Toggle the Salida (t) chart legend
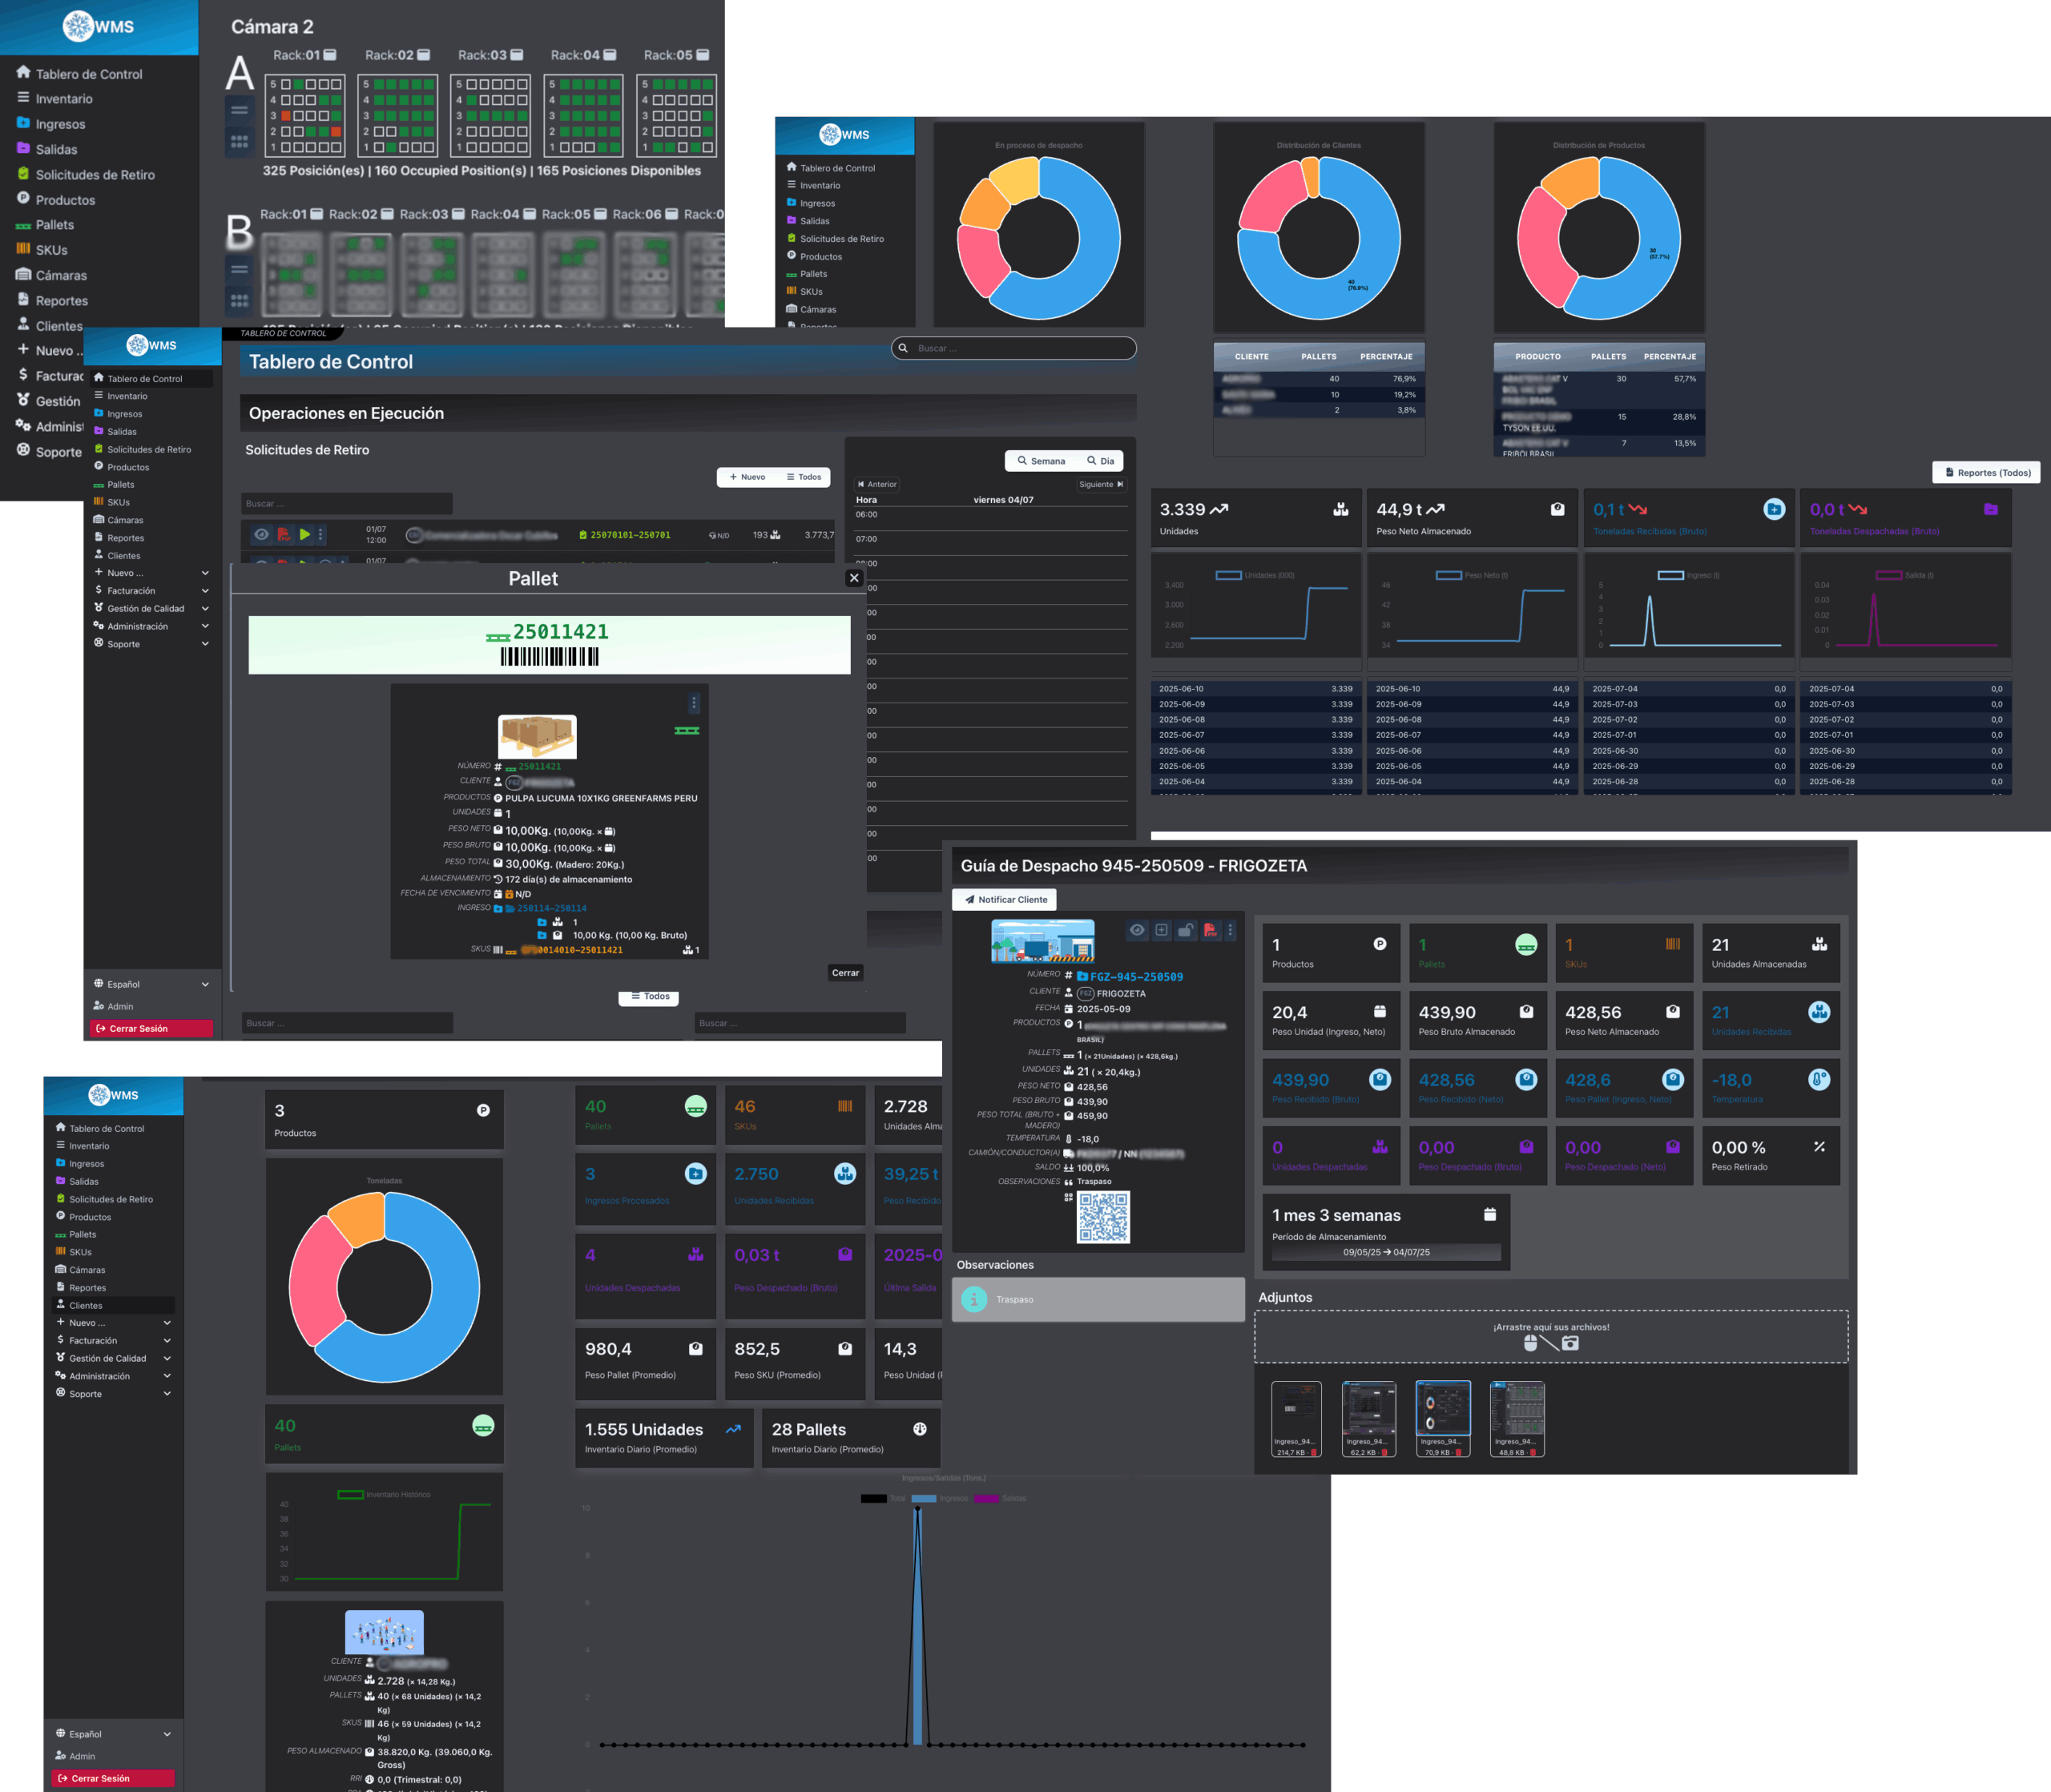This screenshot has width=2051, height=1792. (x=1905, y=575)
